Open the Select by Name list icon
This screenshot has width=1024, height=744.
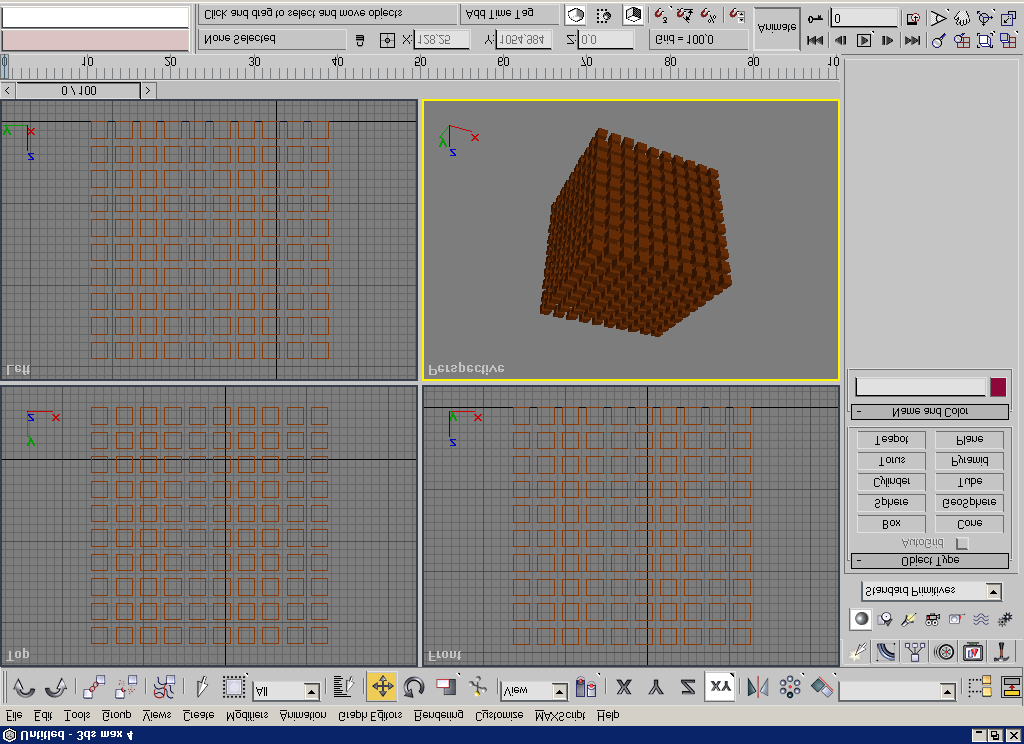pyautogui.click(x=344, y=687)
